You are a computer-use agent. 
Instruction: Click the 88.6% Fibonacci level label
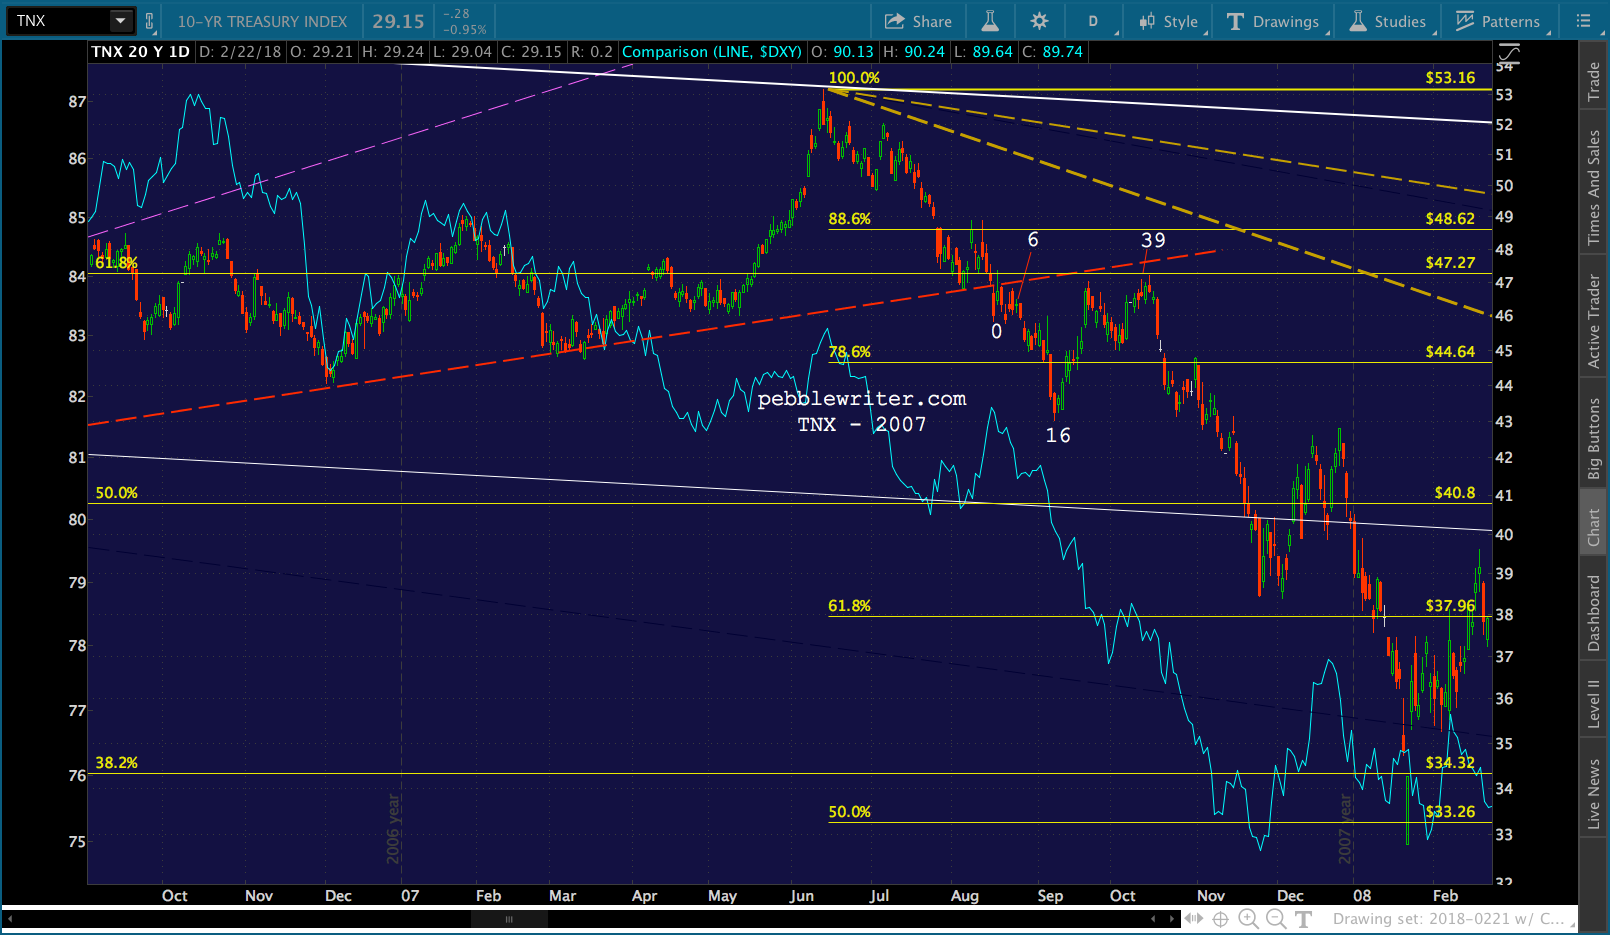849,219
